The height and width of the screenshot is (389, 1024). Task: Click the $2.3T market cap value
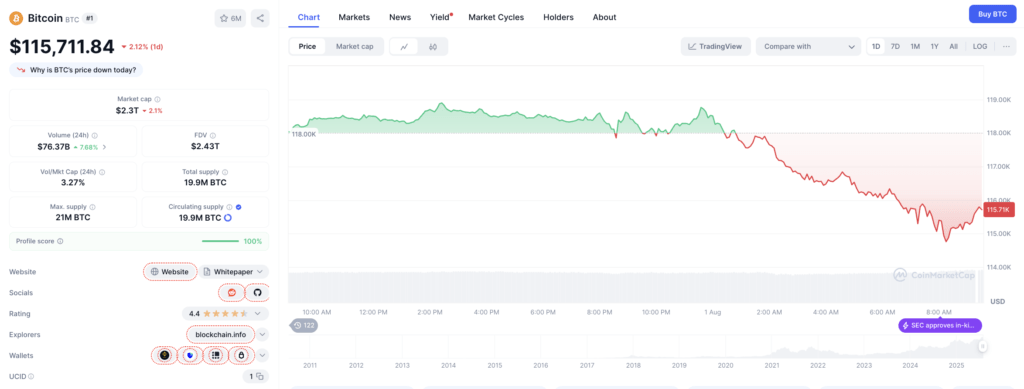[127, 110]
